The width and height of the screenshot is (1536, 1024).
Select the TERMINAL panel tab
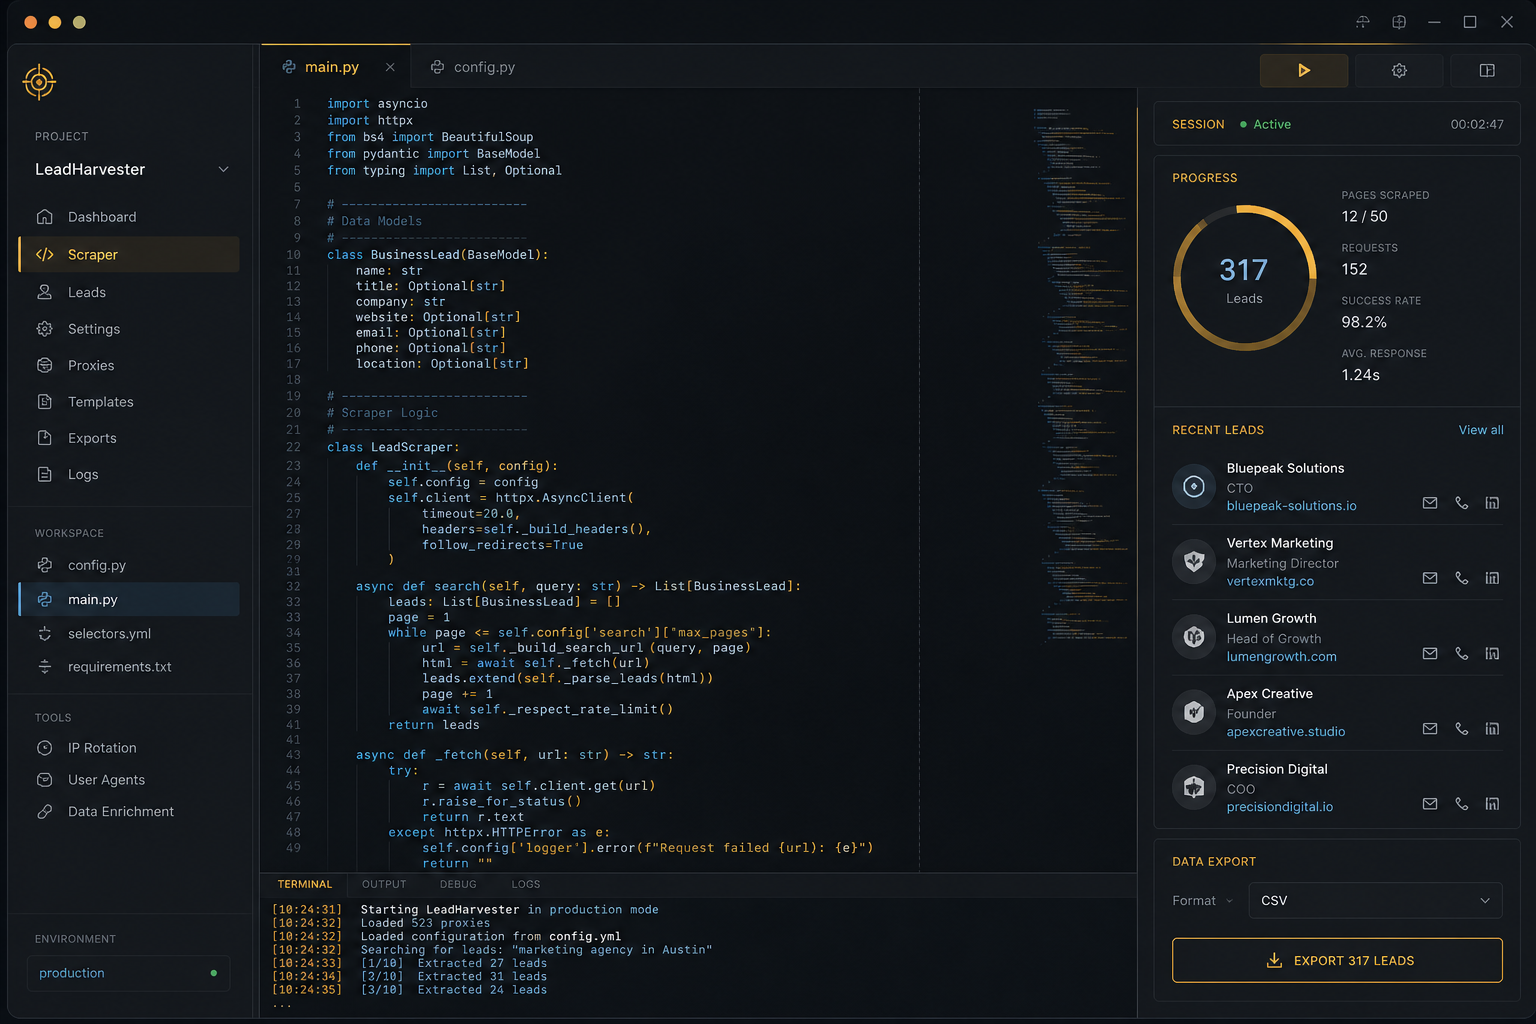[x=304, y=885]
